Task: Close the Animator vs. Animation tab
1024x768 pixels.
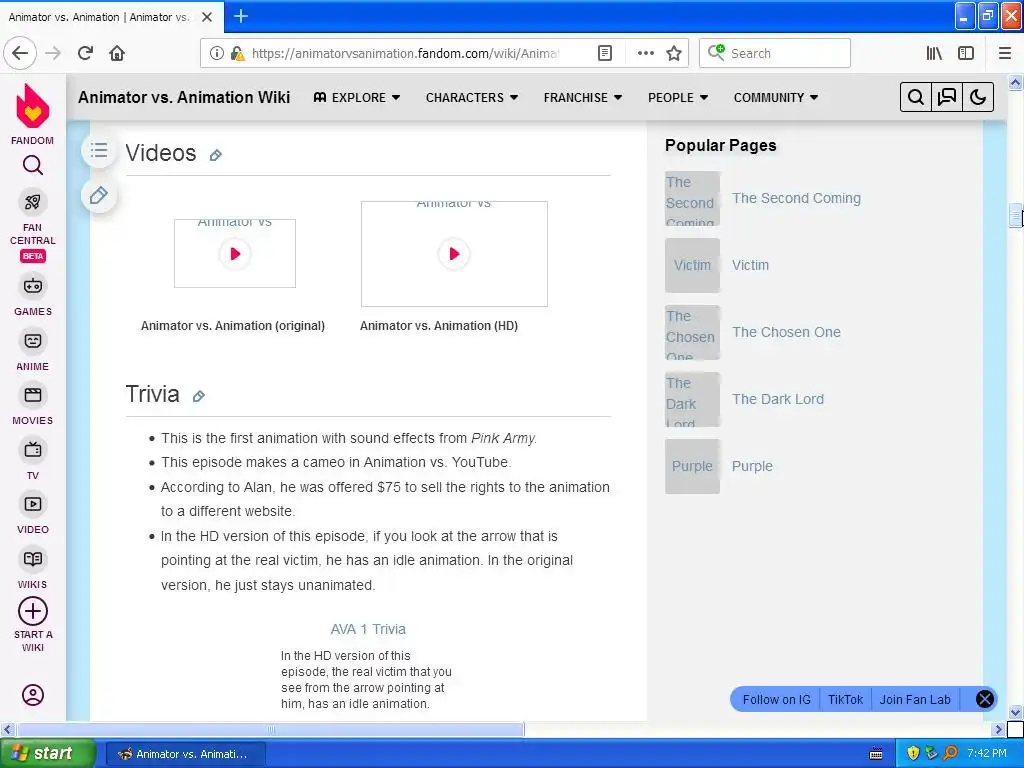Action: pyautogui.click(x=207, y=17)
